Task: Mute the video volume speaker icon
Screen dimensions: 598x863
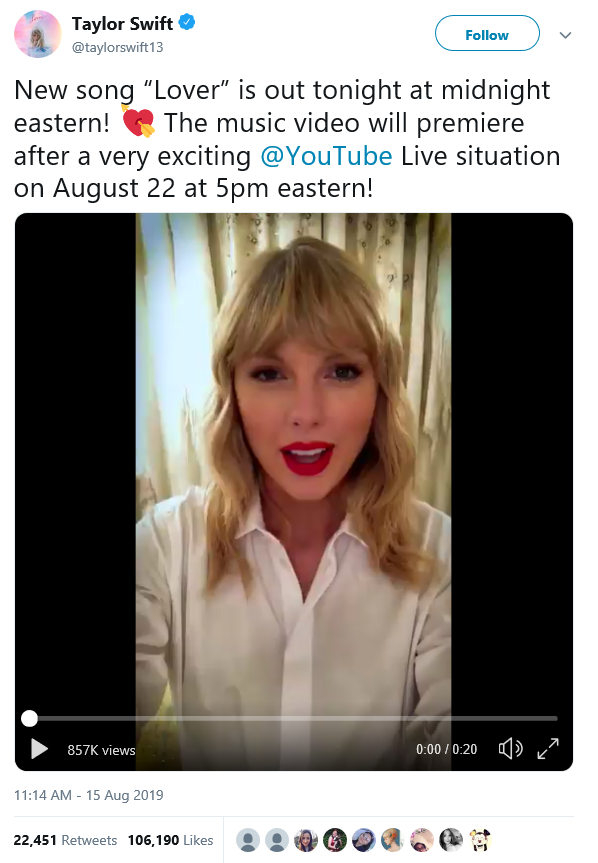Action: click(511, 749)
